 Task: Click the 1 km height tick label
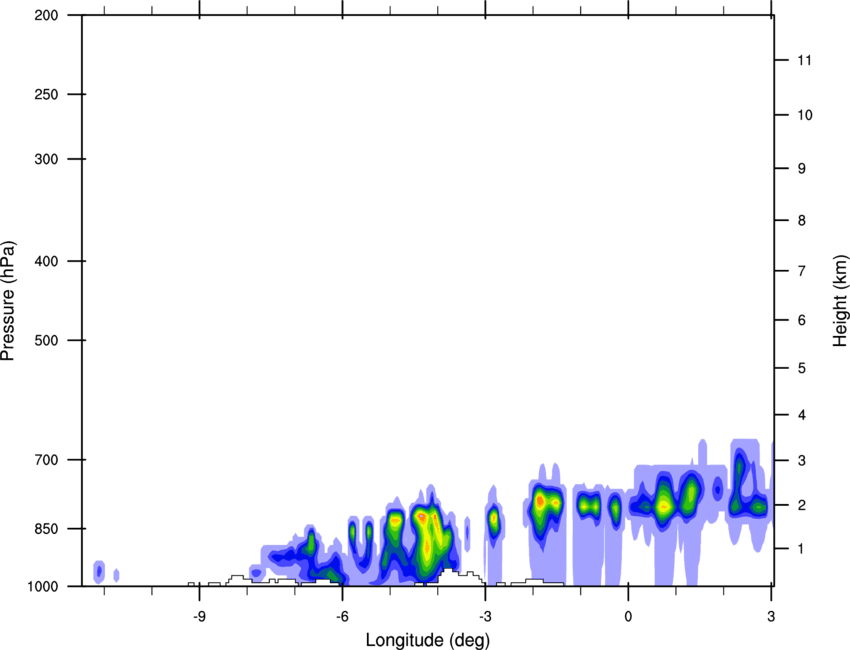tap(801, 549)
